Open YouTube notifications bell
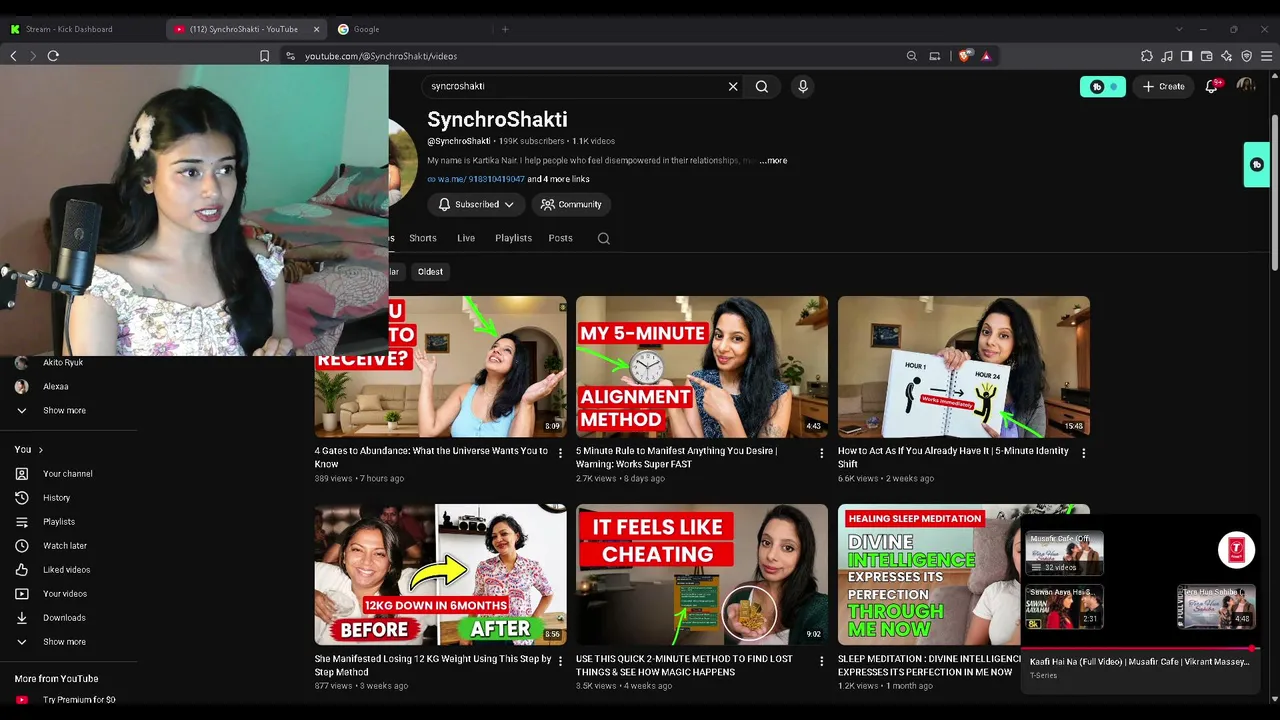This screenshot has width=1280, height=720. click(1212, 86)
